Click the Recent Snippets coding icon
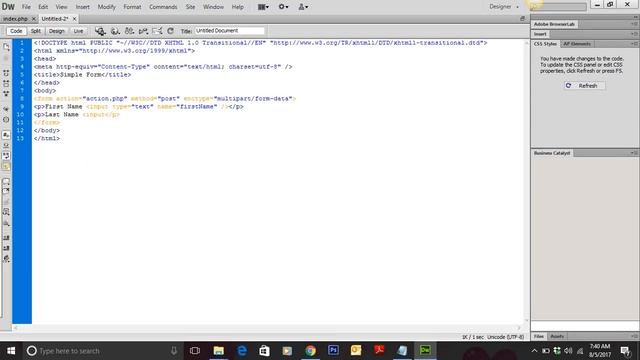The height and width of the screenshot is (360, 640). 6,211
